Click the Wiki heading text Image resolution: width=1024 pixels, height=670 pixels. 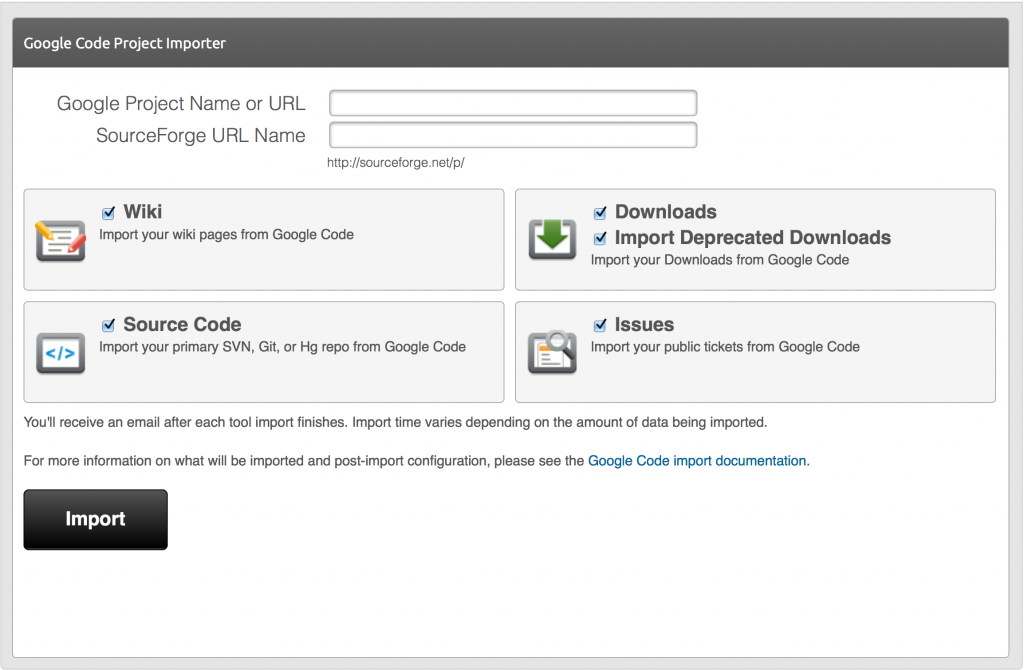coord(142,212)
